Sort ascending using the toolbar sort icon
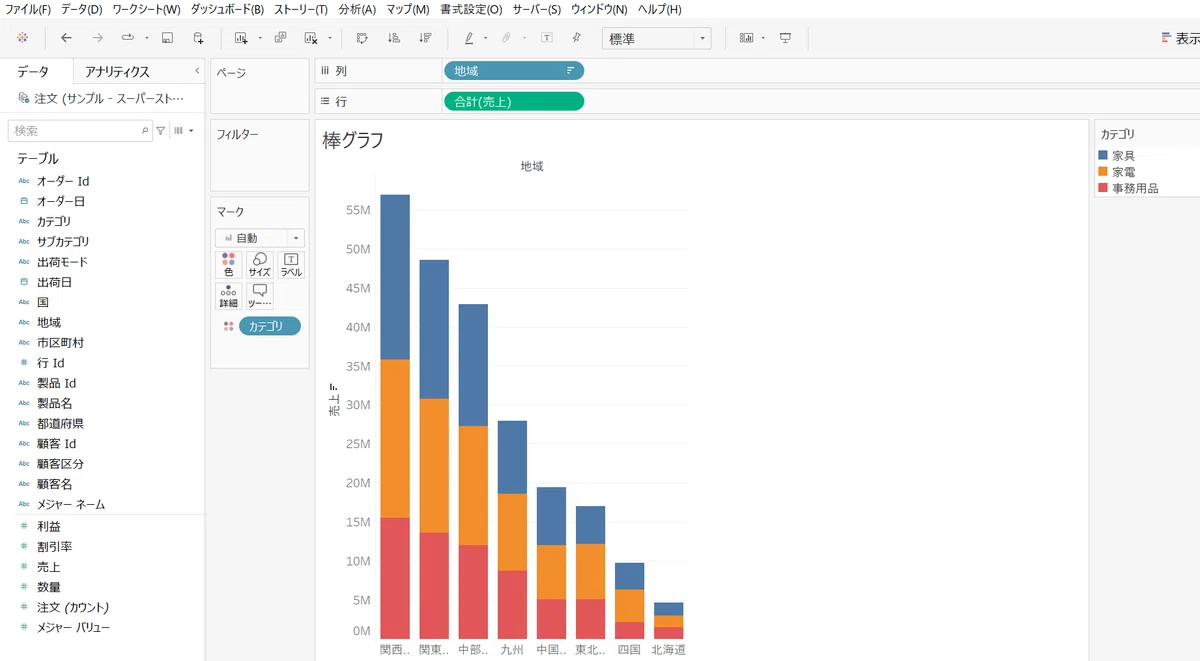This screenshot has width=1200, height=661. pyautogui.click(x=394, y=38)
